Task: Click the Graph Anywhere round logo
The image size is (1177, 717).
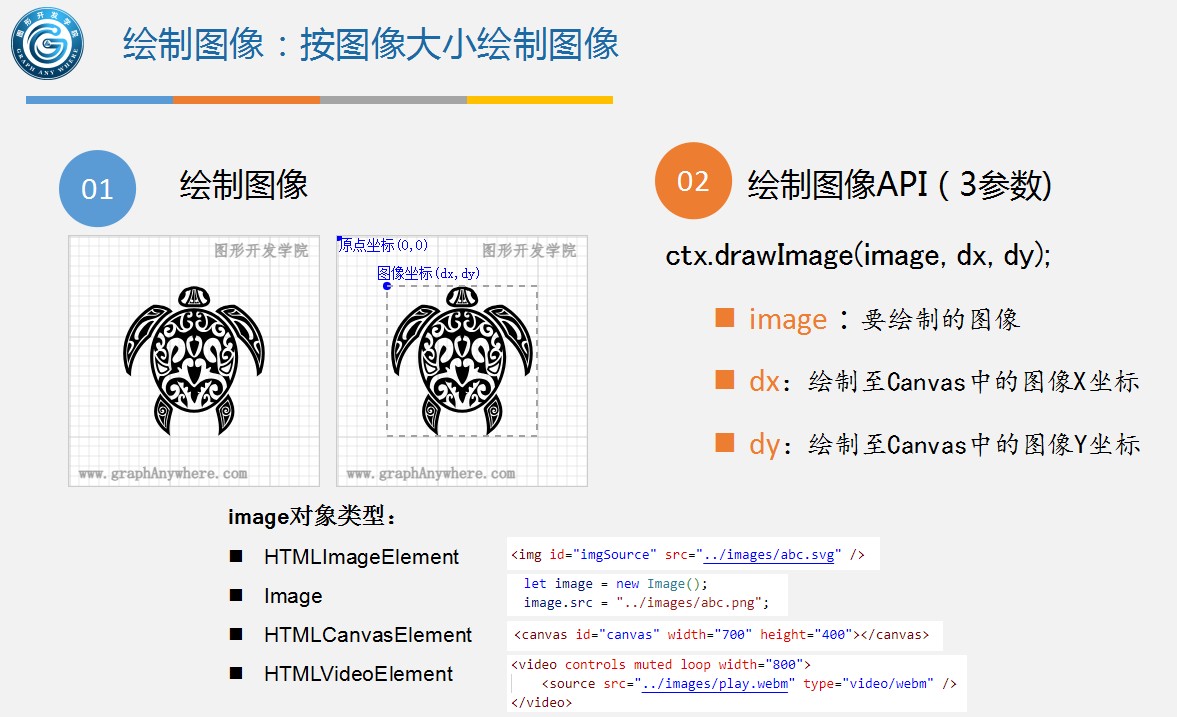Action: click(47, 44)
